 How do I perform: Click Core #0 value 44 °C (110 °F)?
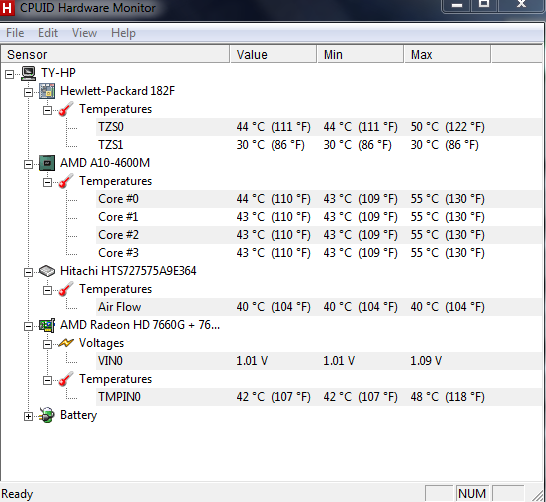(x=273, y=199)
